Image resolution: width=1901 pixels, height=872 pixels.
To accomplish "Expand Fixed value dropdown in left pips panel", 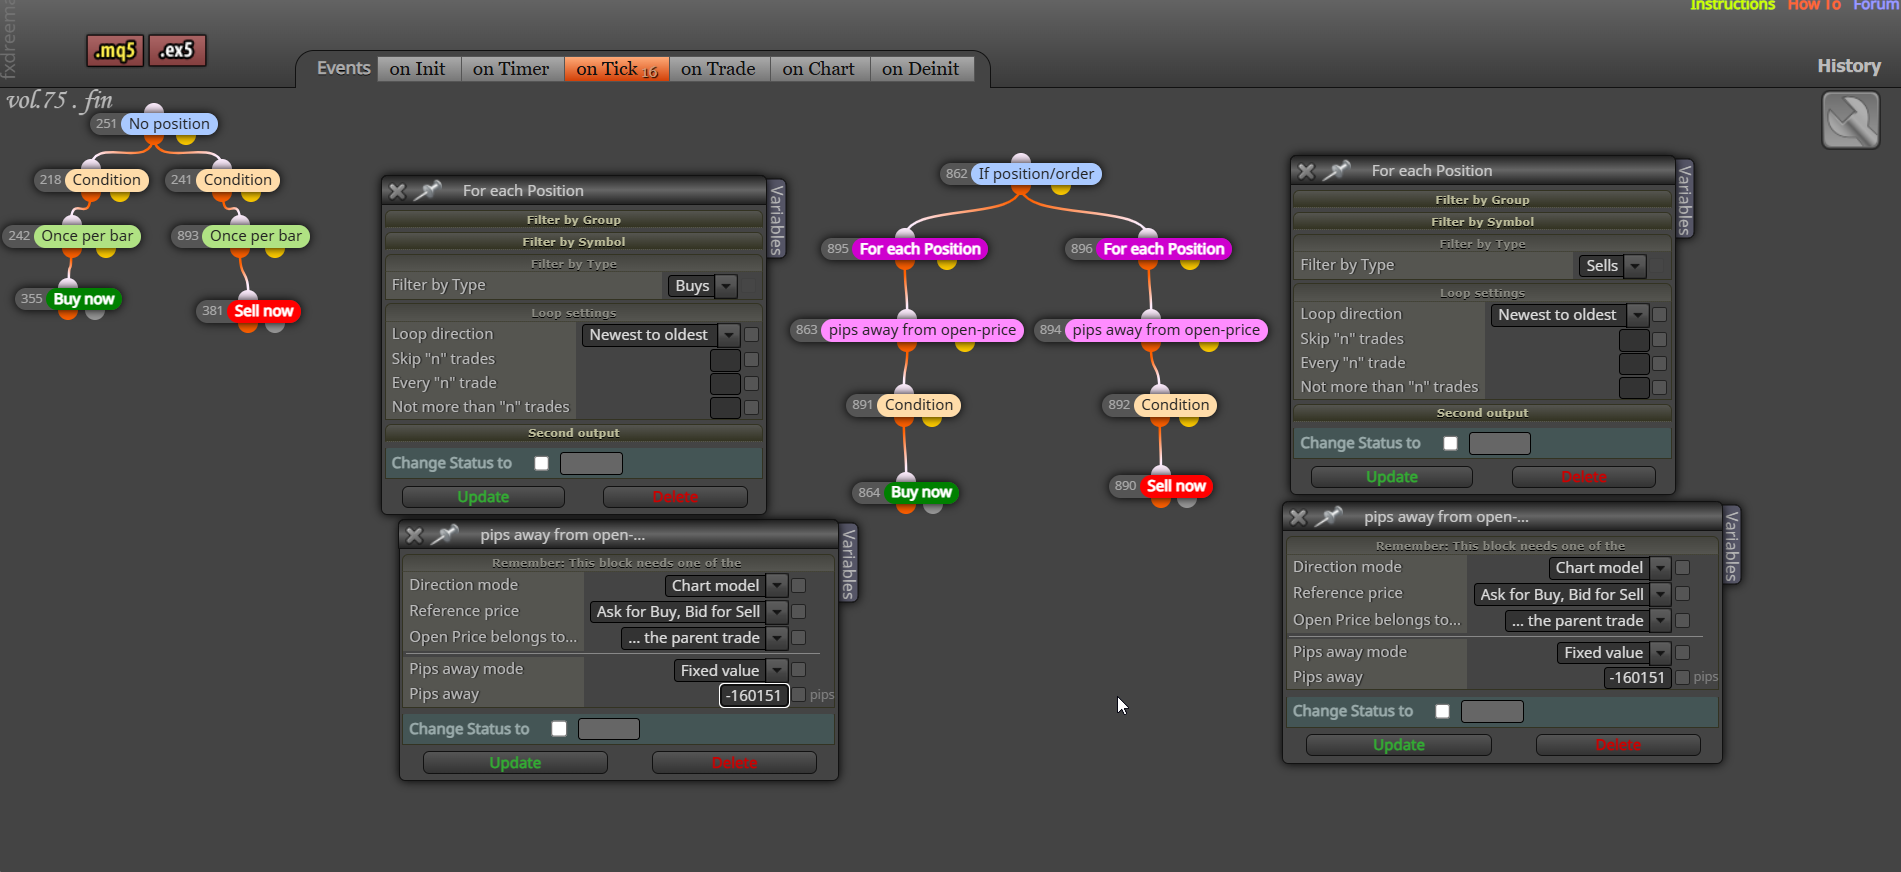I will pos(730,670).
